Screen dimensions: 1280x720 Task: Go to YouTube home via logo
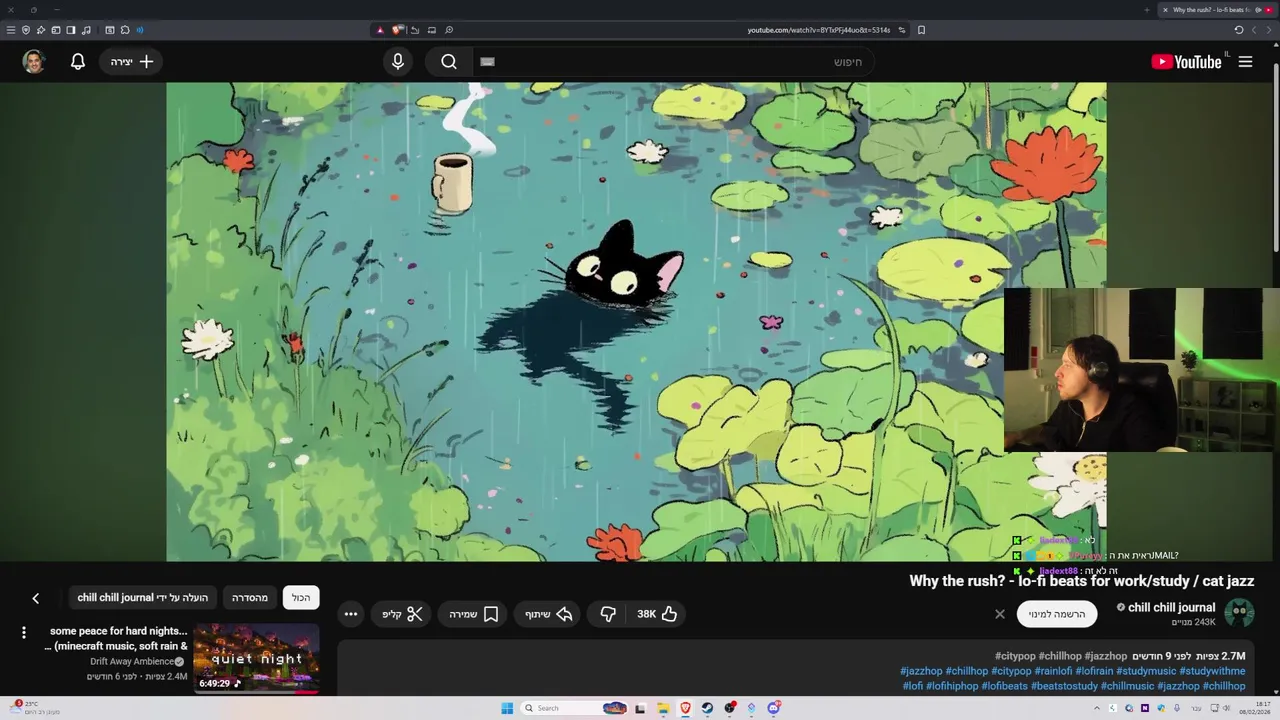(x=1186, y=62)
